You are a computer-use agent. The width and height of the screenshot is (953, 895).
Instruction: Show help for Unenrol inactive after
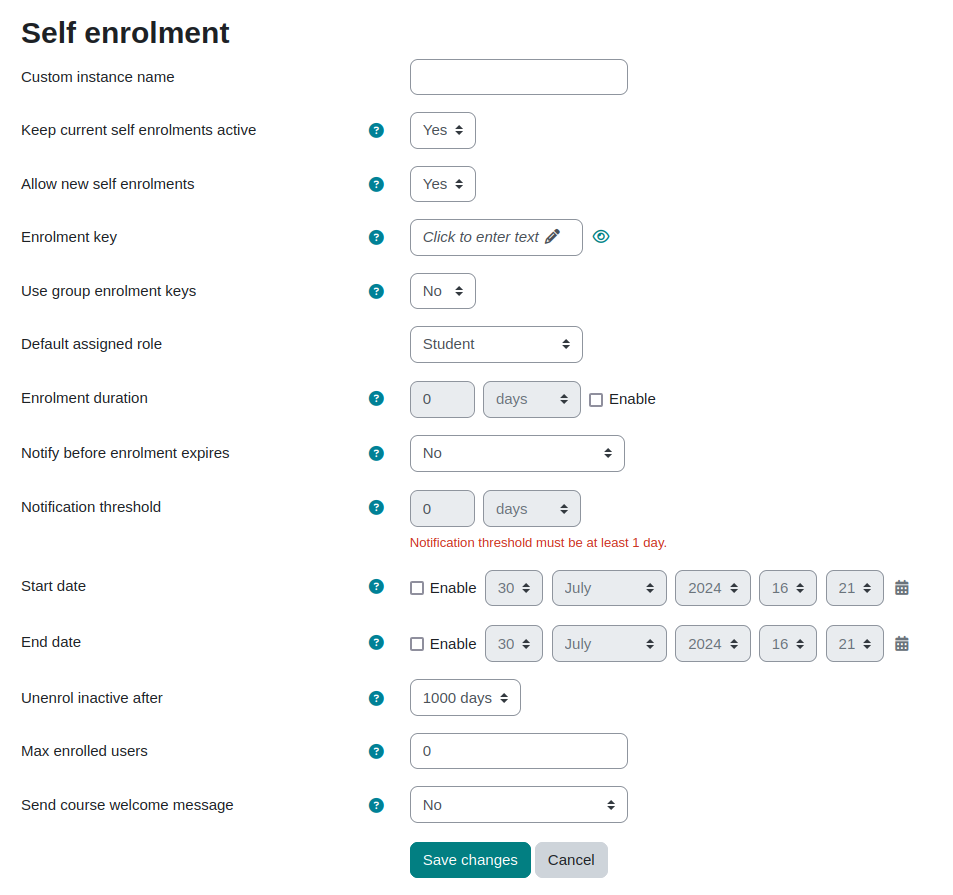(376, 699)
